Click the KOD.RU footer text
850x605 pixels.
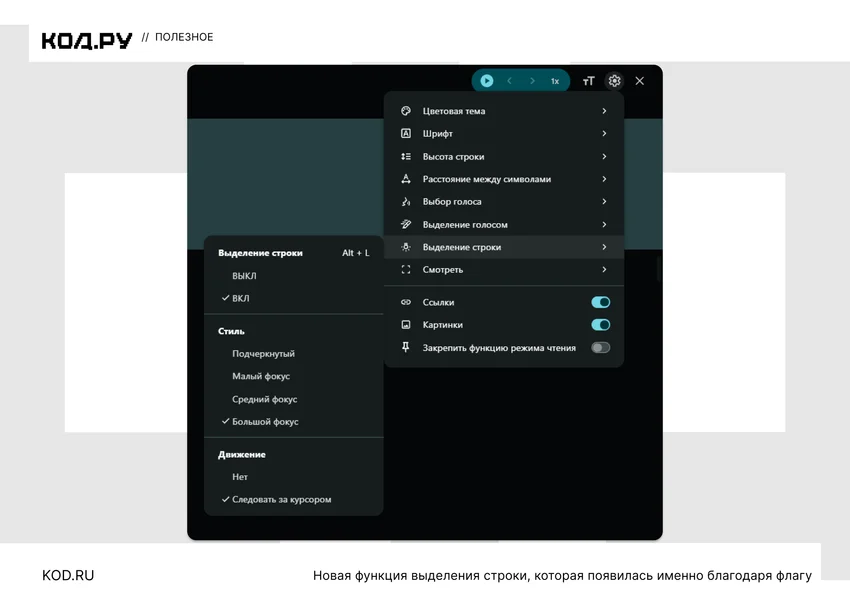68,575
